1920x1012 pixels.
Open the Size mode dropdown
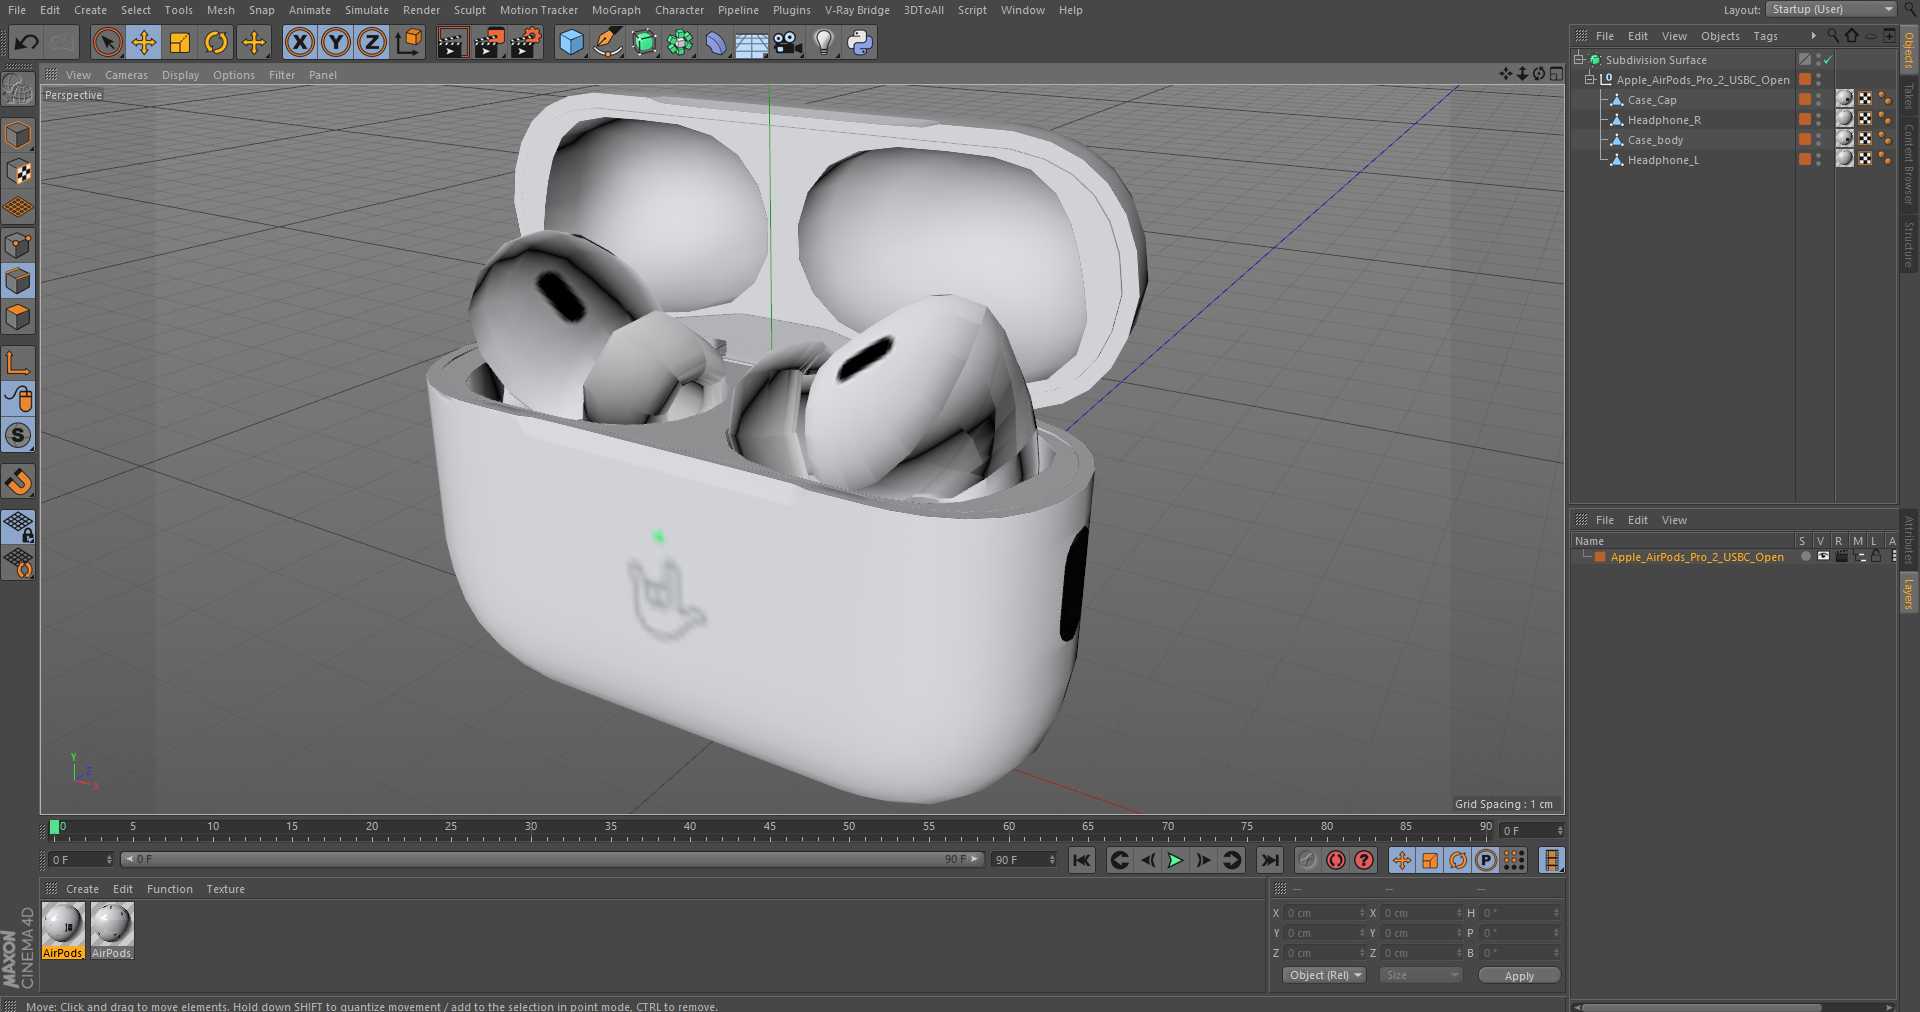click(x=1420, y=975)
